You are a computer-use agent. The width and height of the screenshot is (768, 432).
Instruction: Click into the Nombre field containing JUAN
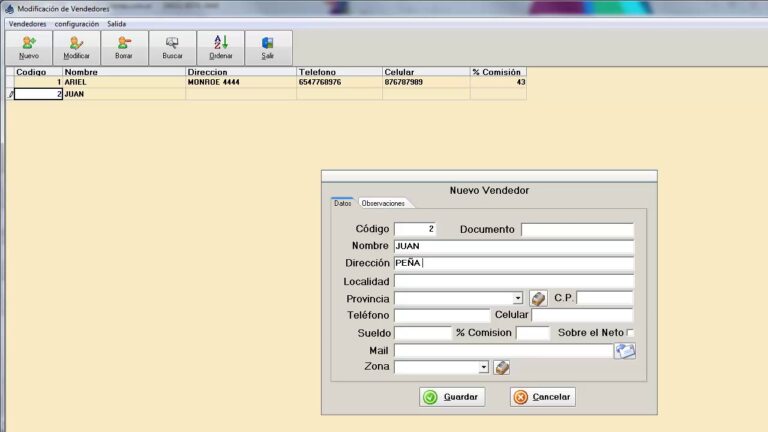pos(514,246)
